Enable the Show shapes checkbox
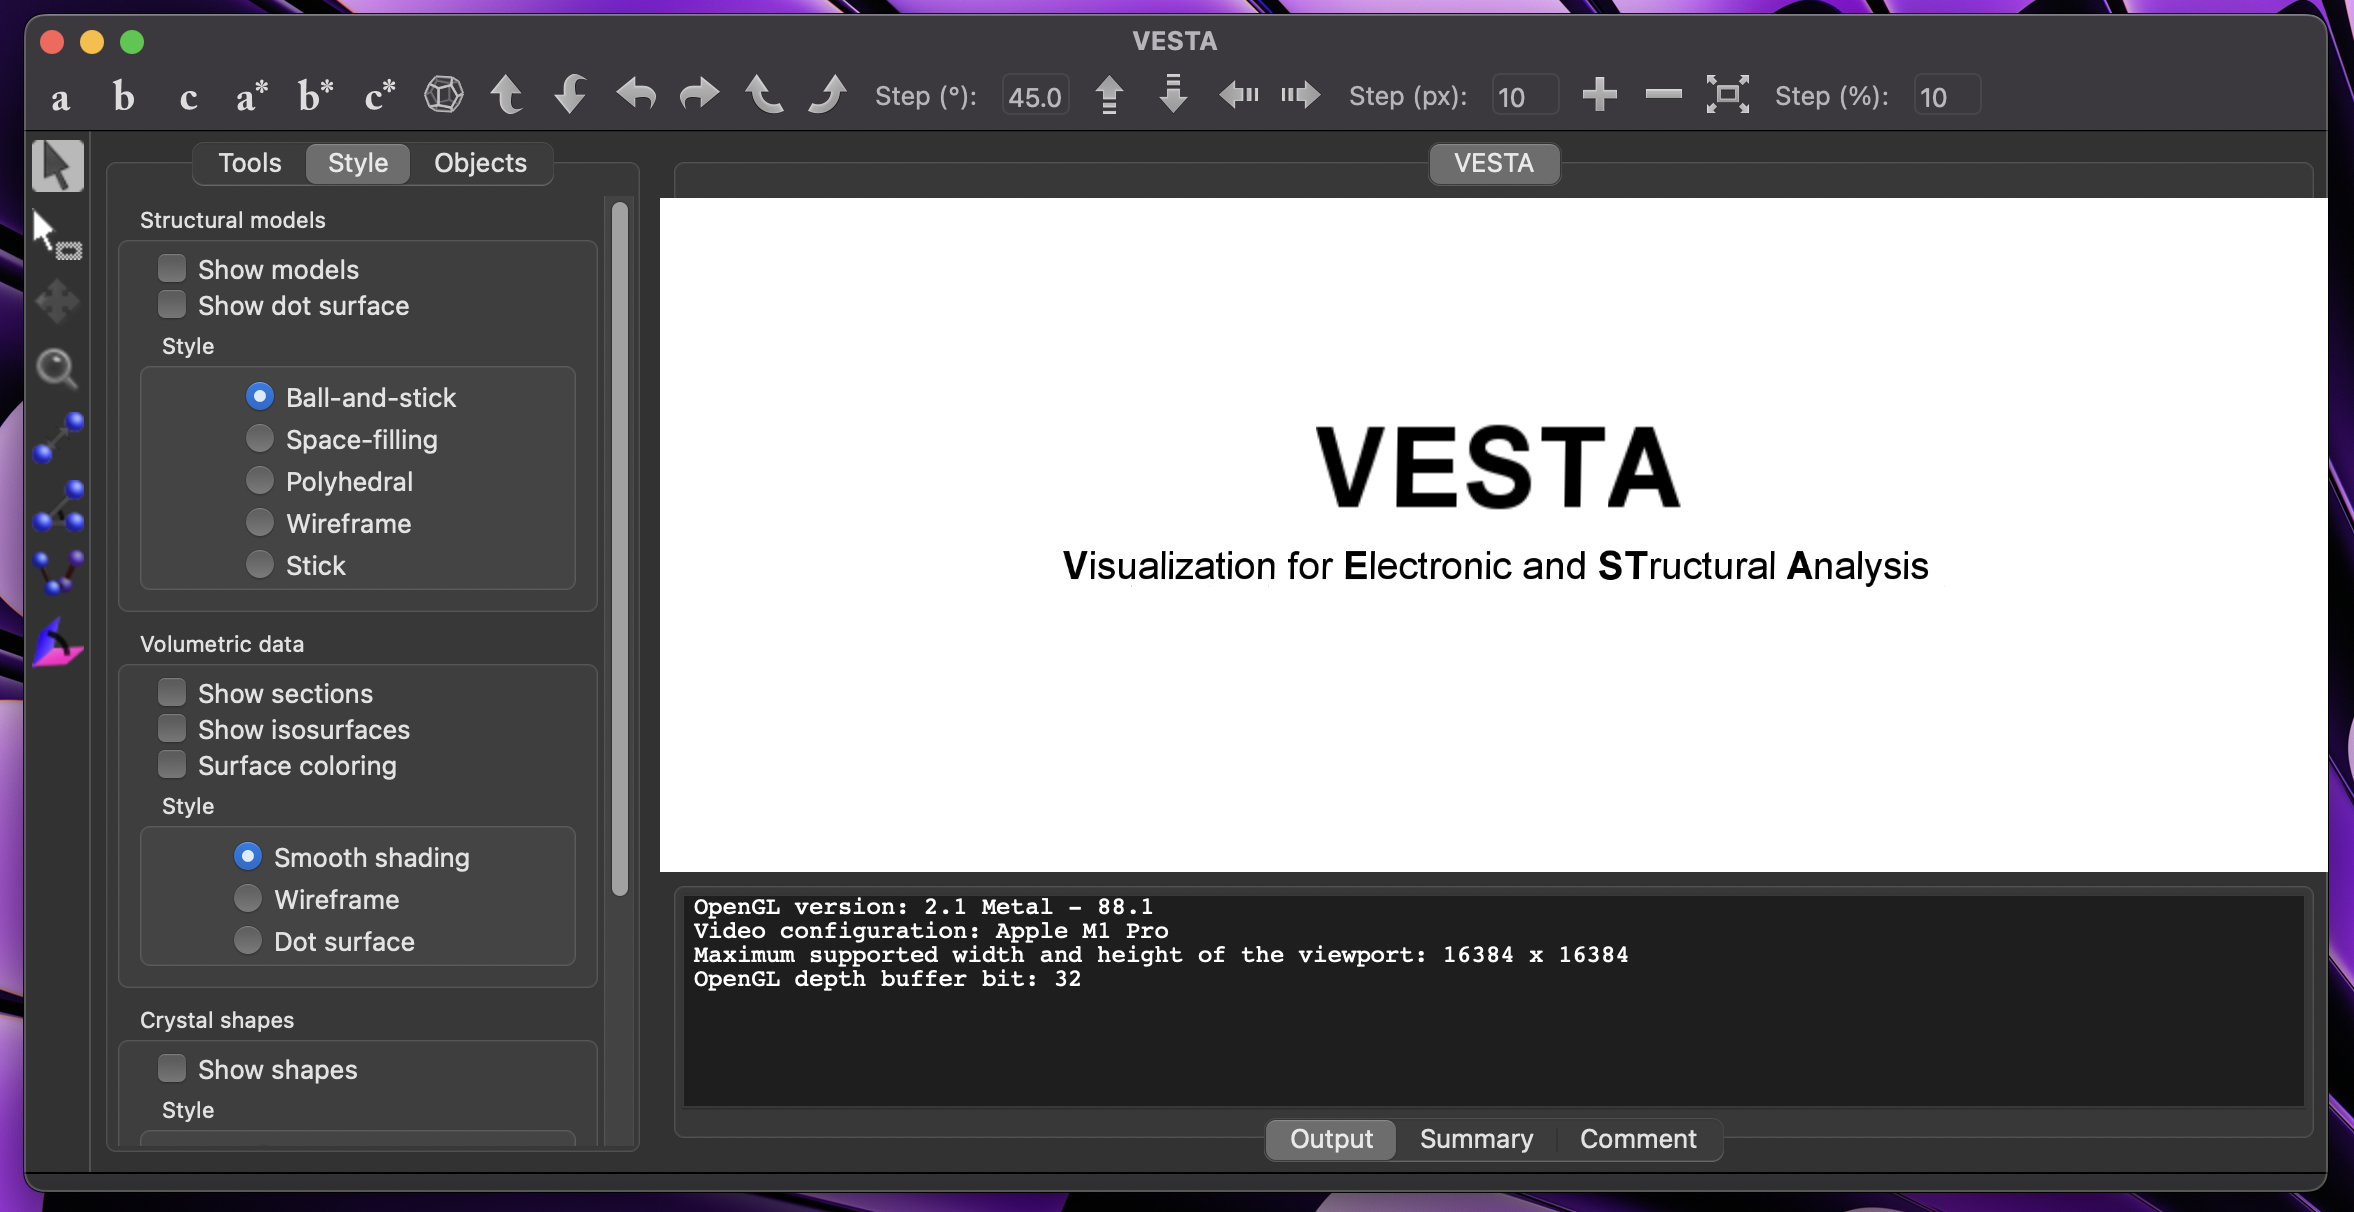This screenshot has width=2354, height=1212. click(x=172, y=1068)
